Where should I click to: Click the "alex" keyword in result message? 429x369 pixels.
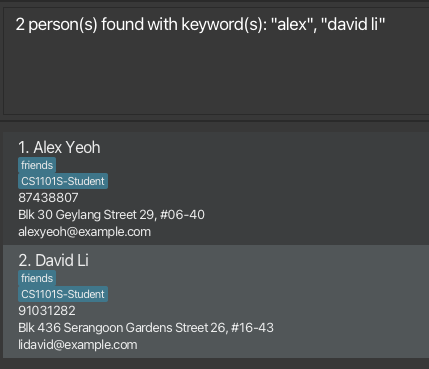292,25
